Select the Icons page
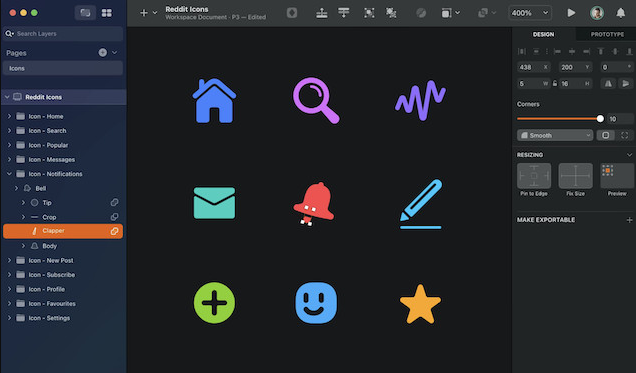636x373 pixels. pos(63,68)
